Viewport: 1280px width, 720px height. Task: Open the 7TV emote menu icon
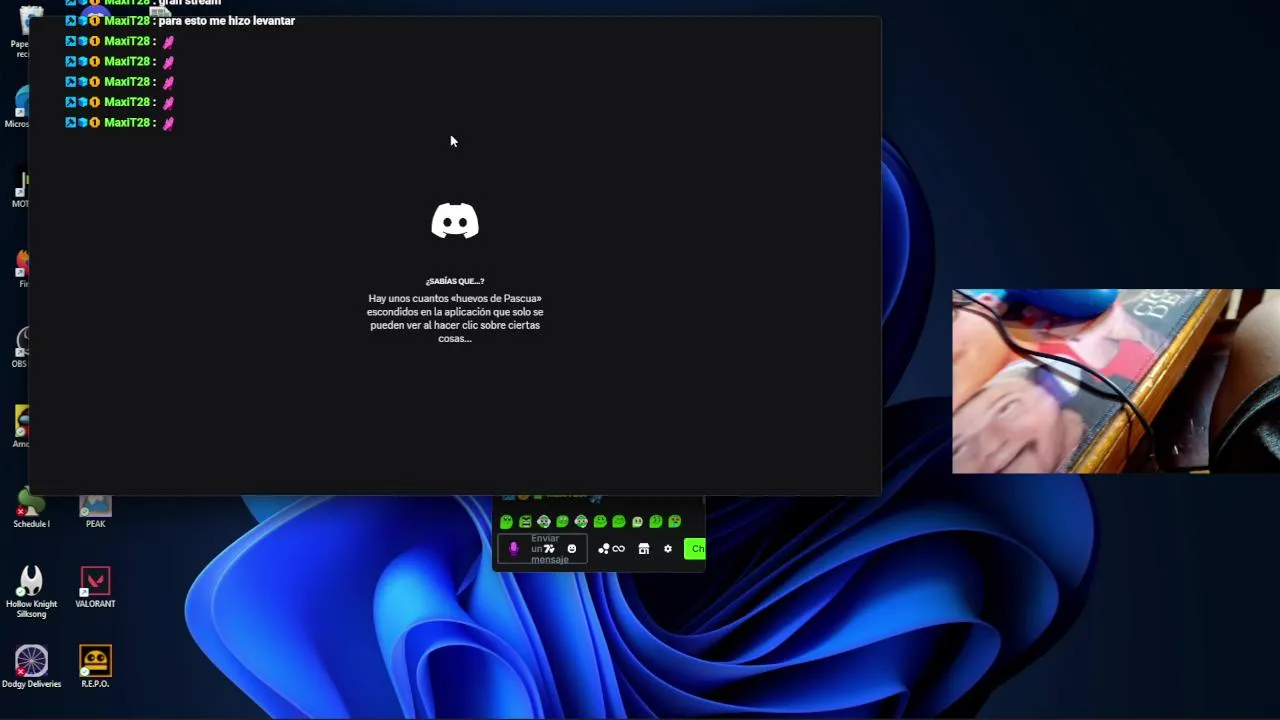pyautogui.click(x=549, y=549)
